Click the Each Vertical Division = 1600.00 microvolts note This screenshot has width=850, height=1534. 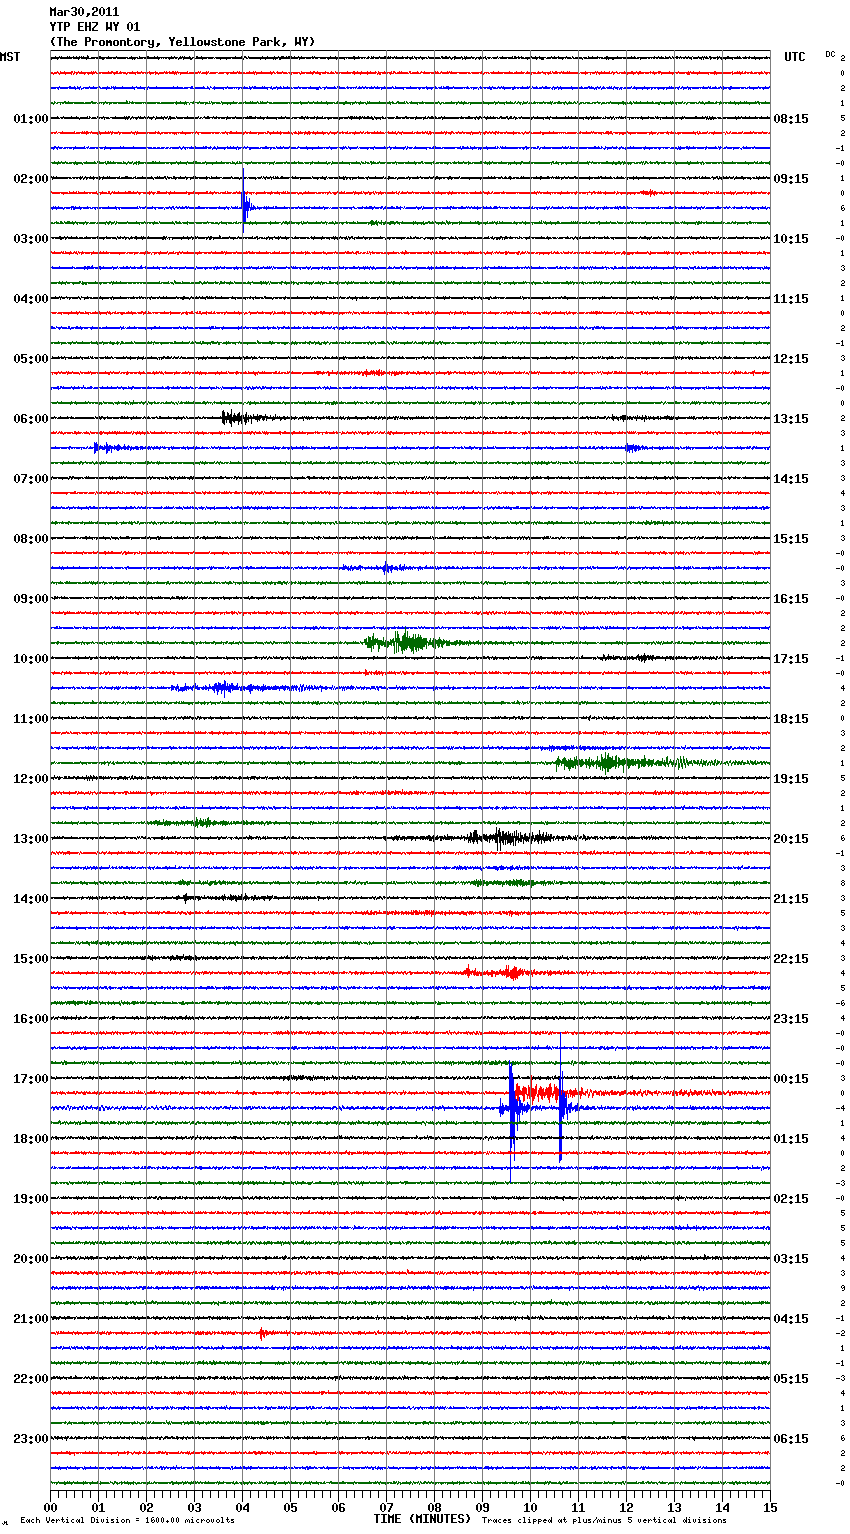[127, 1521]
